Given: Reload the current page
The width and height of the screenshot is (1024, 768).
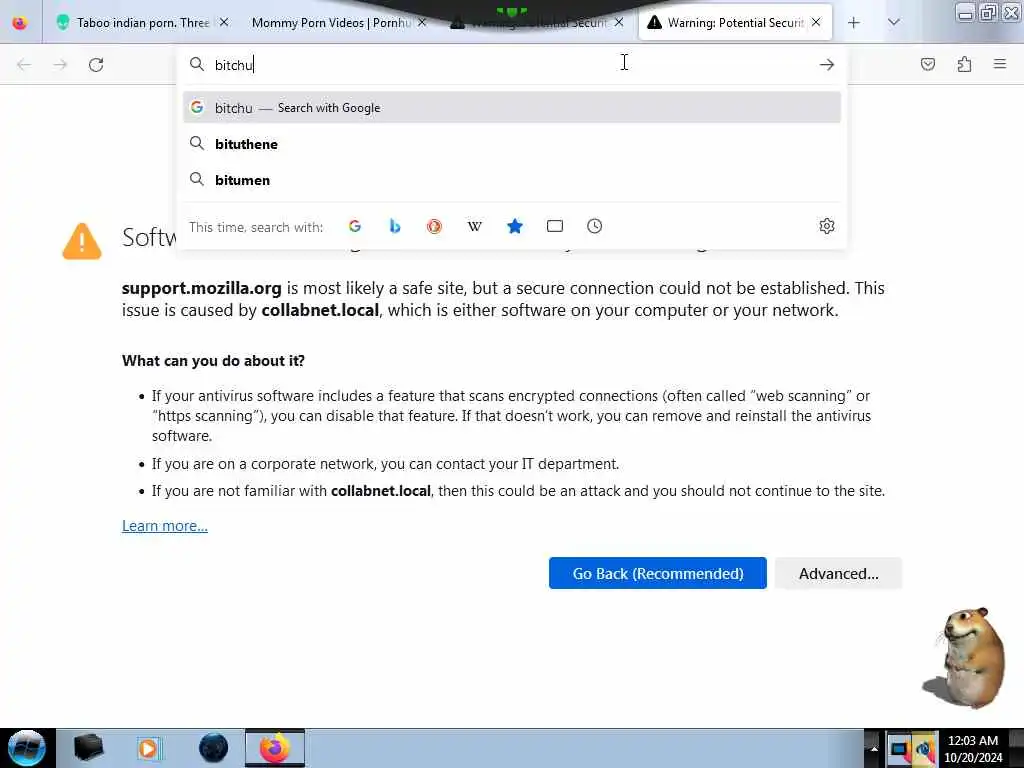Looking at the screenshot, I should (x=96, y=65).
